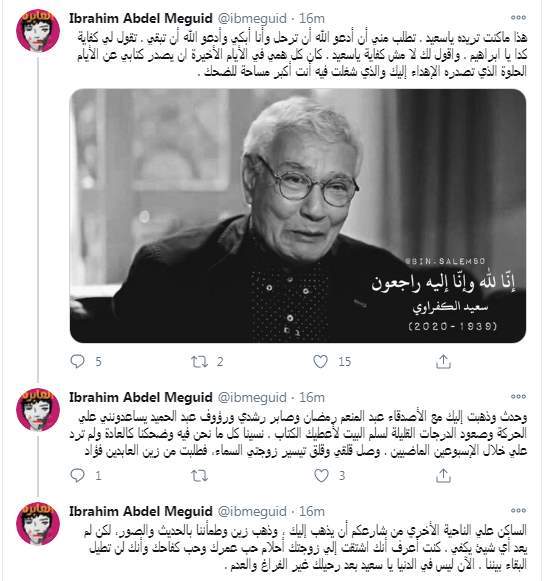Screen dimensions: 544x581
Task: Open the Ibrahim Abdel Meguid name on the first tweet
Action: click(x=141, y=18)
